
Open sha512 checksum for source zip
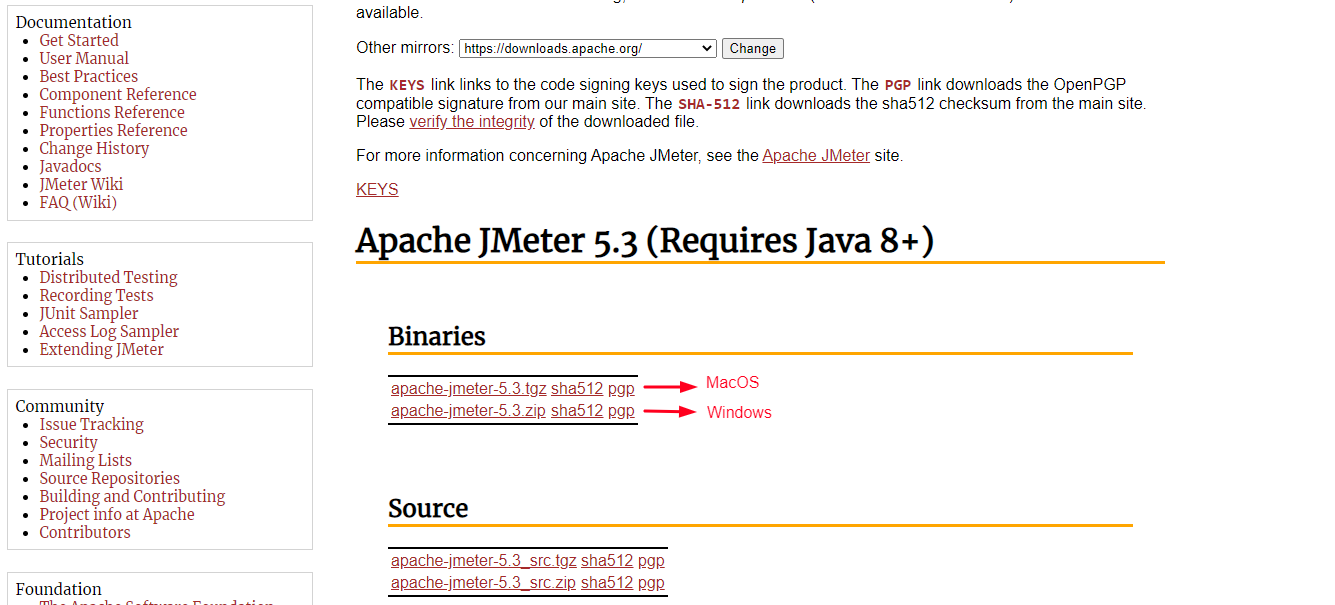click(607, 583)
